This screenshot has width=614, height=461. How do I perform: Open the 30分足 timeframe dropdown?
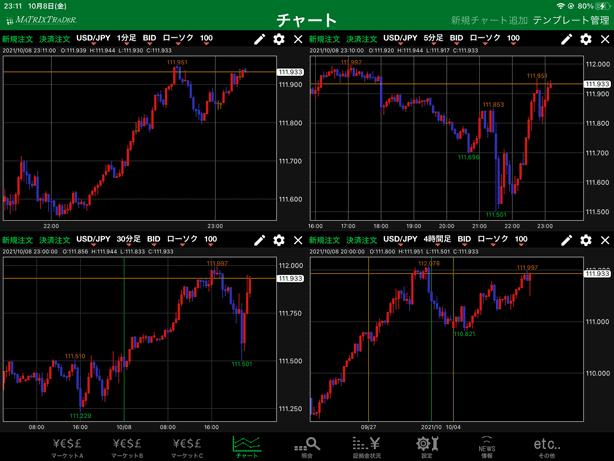[128, 239]
